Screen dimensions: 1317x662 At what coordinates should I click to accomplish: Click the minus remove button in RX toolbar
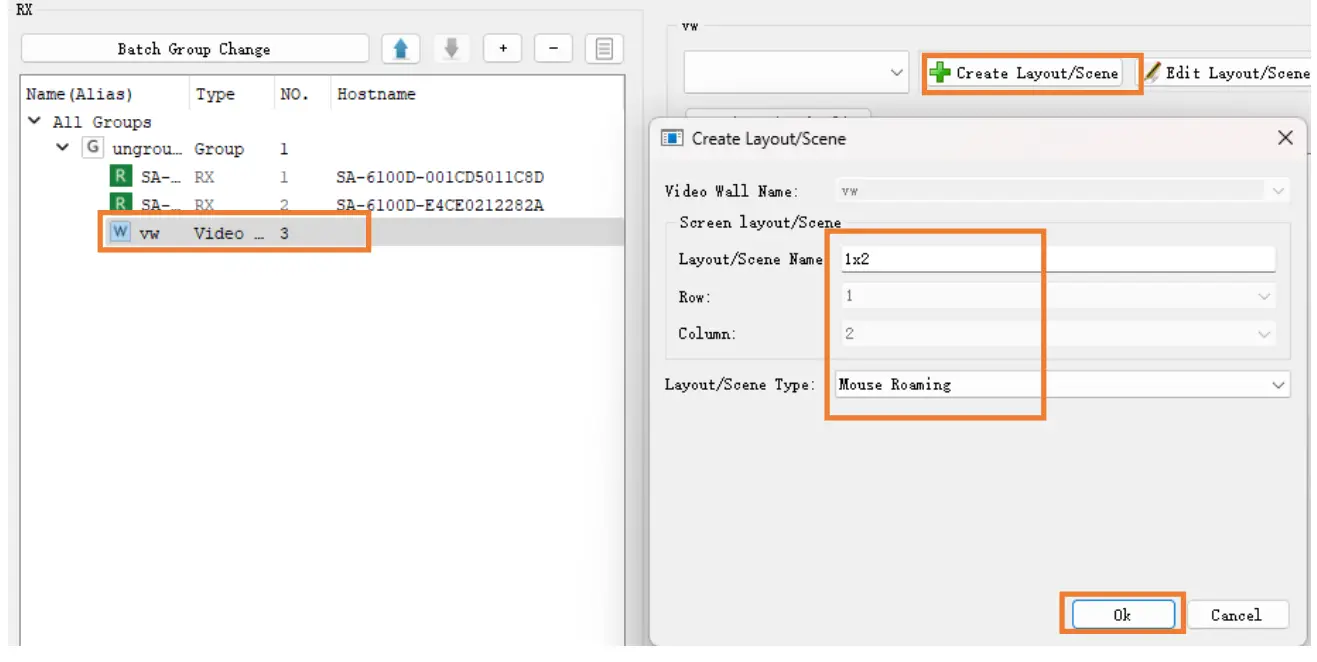pyautogui.click(x=553, y=49)
